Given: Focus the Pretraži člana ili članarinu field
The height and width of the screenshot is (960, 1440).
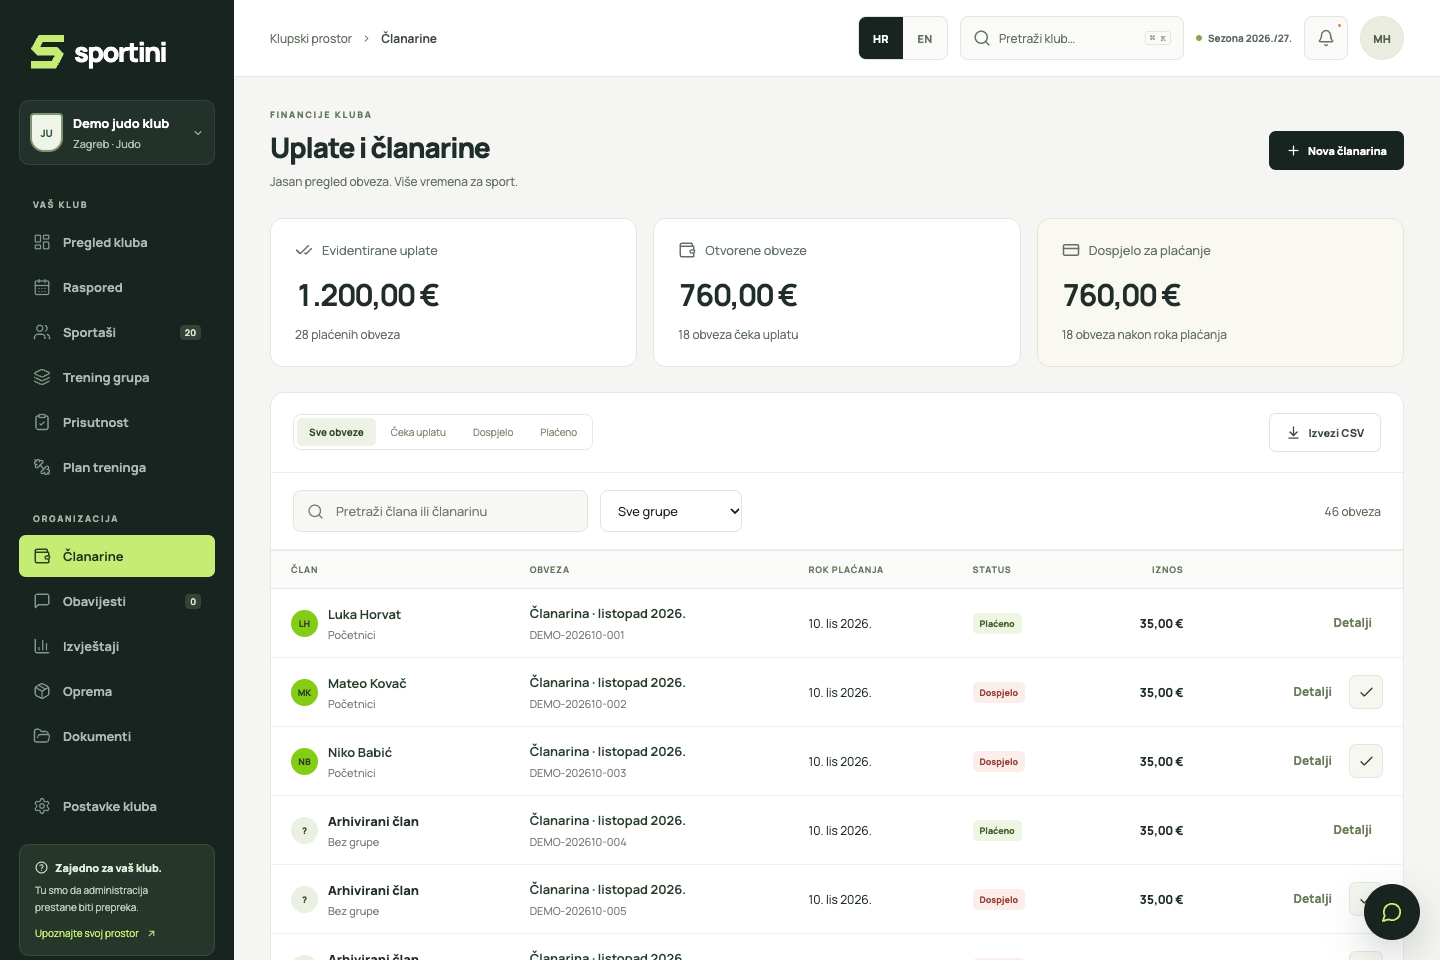Looking at the screenshot, I should tap(440, 511).
